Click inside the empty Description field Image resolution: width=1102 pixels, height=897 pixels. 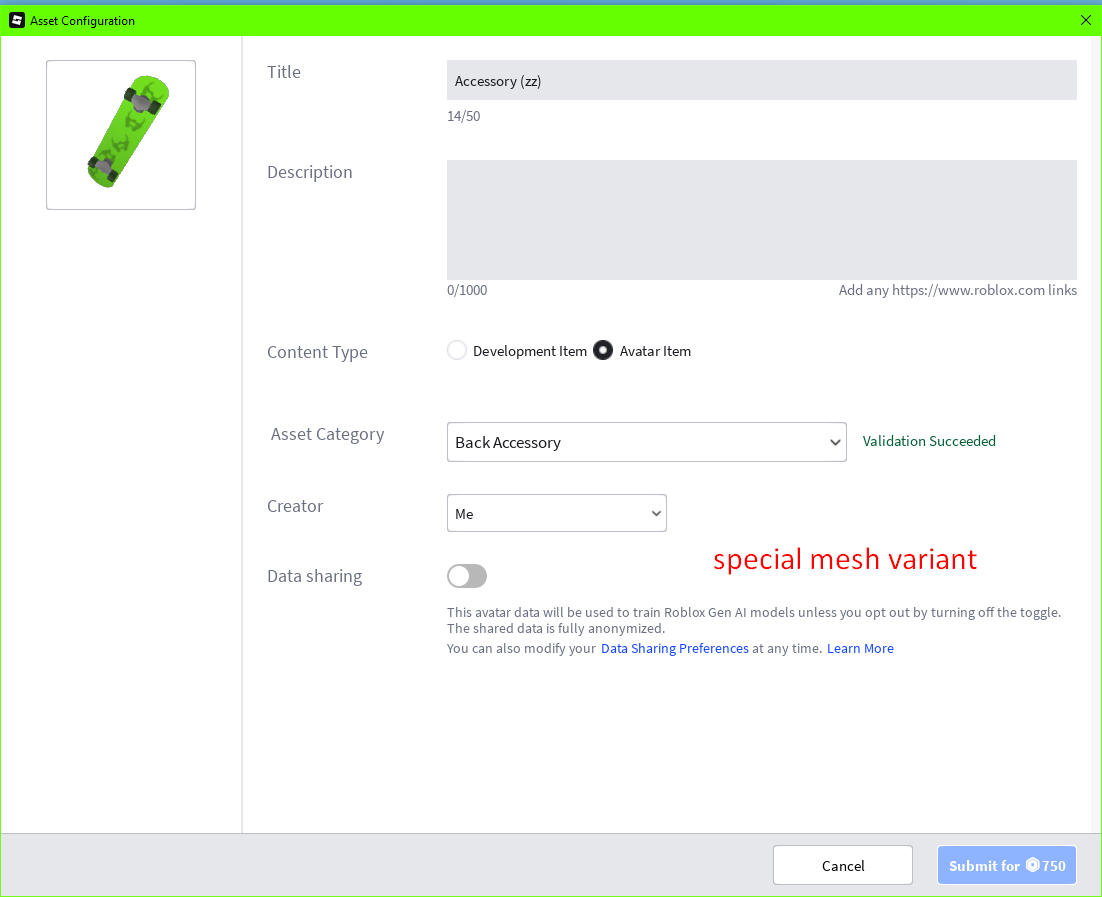point(761,219)
